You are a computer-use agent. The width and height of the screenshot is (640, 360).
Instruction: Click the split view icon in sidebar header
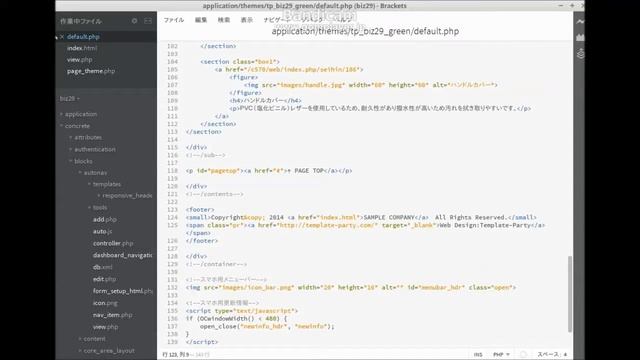click(x=148, y=20)
